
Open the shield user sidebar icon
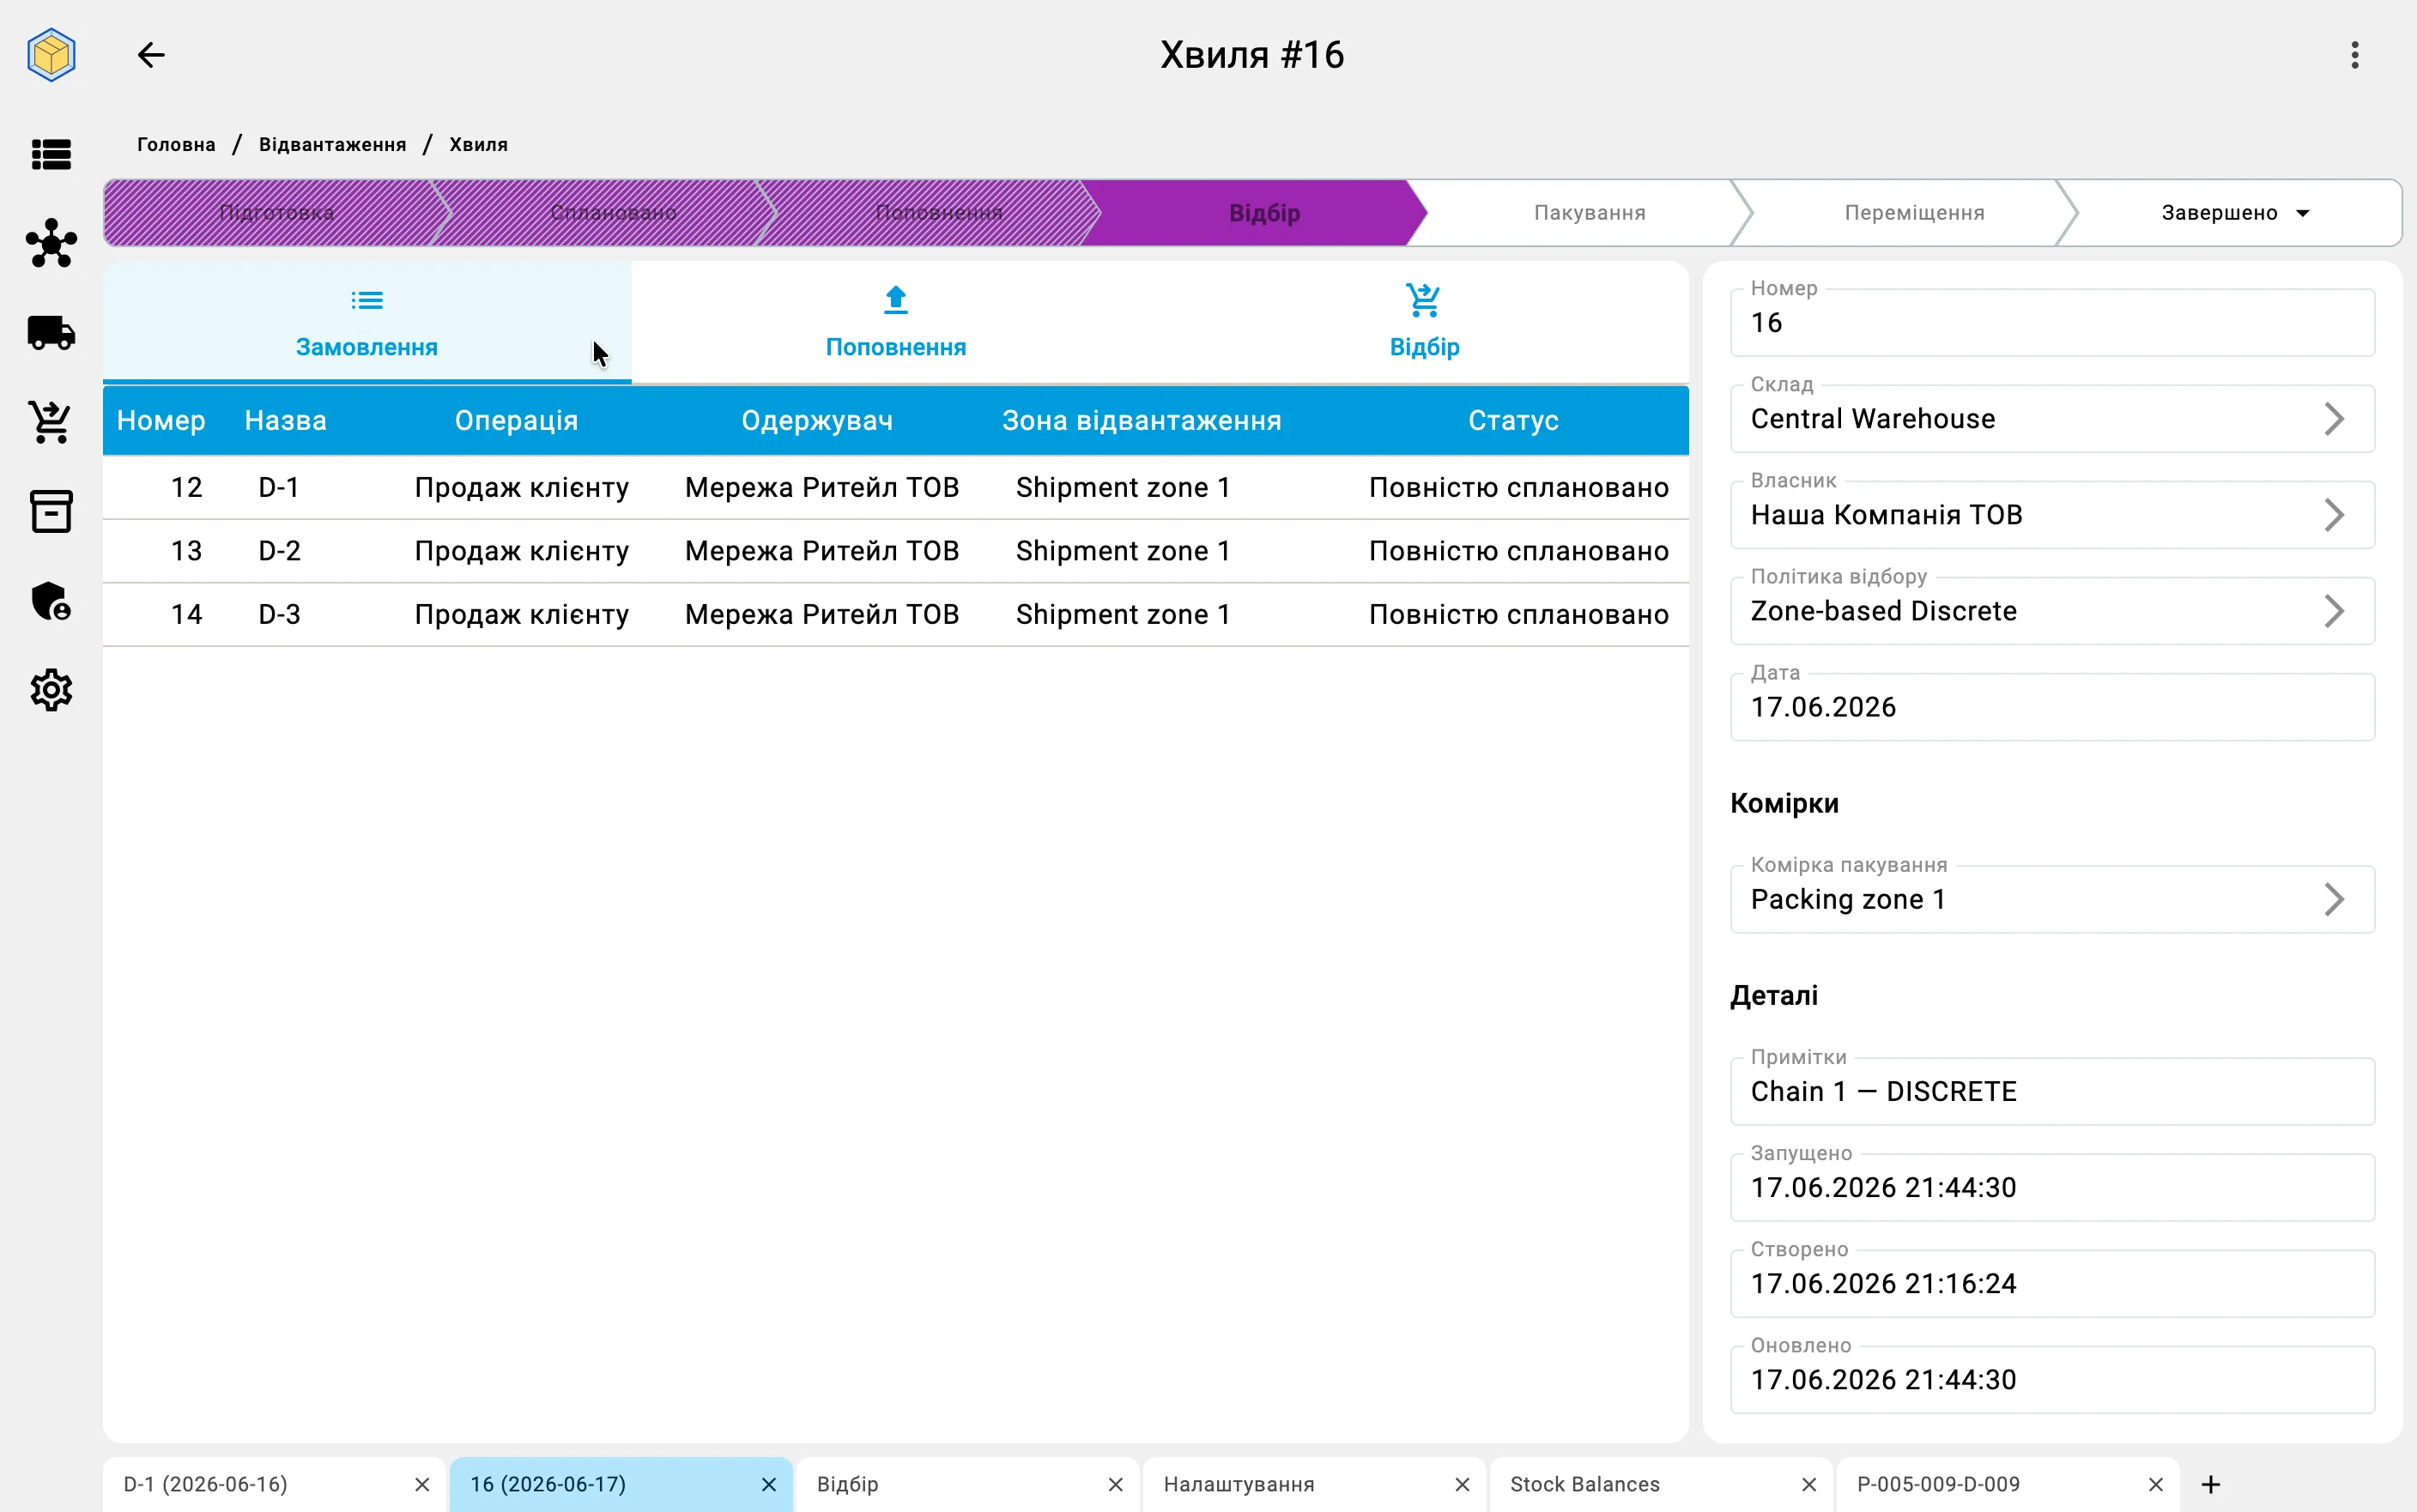(x=51, y=601)
